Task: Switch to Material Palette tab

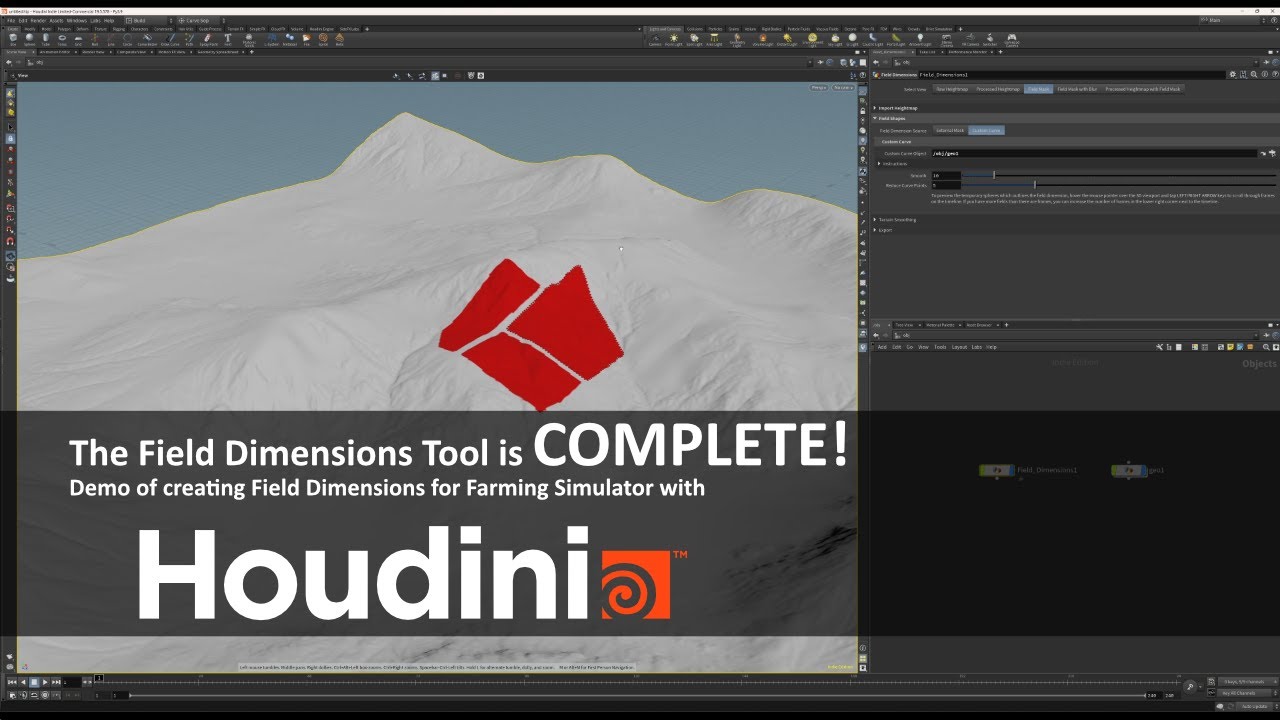Action: pos(940,325)
